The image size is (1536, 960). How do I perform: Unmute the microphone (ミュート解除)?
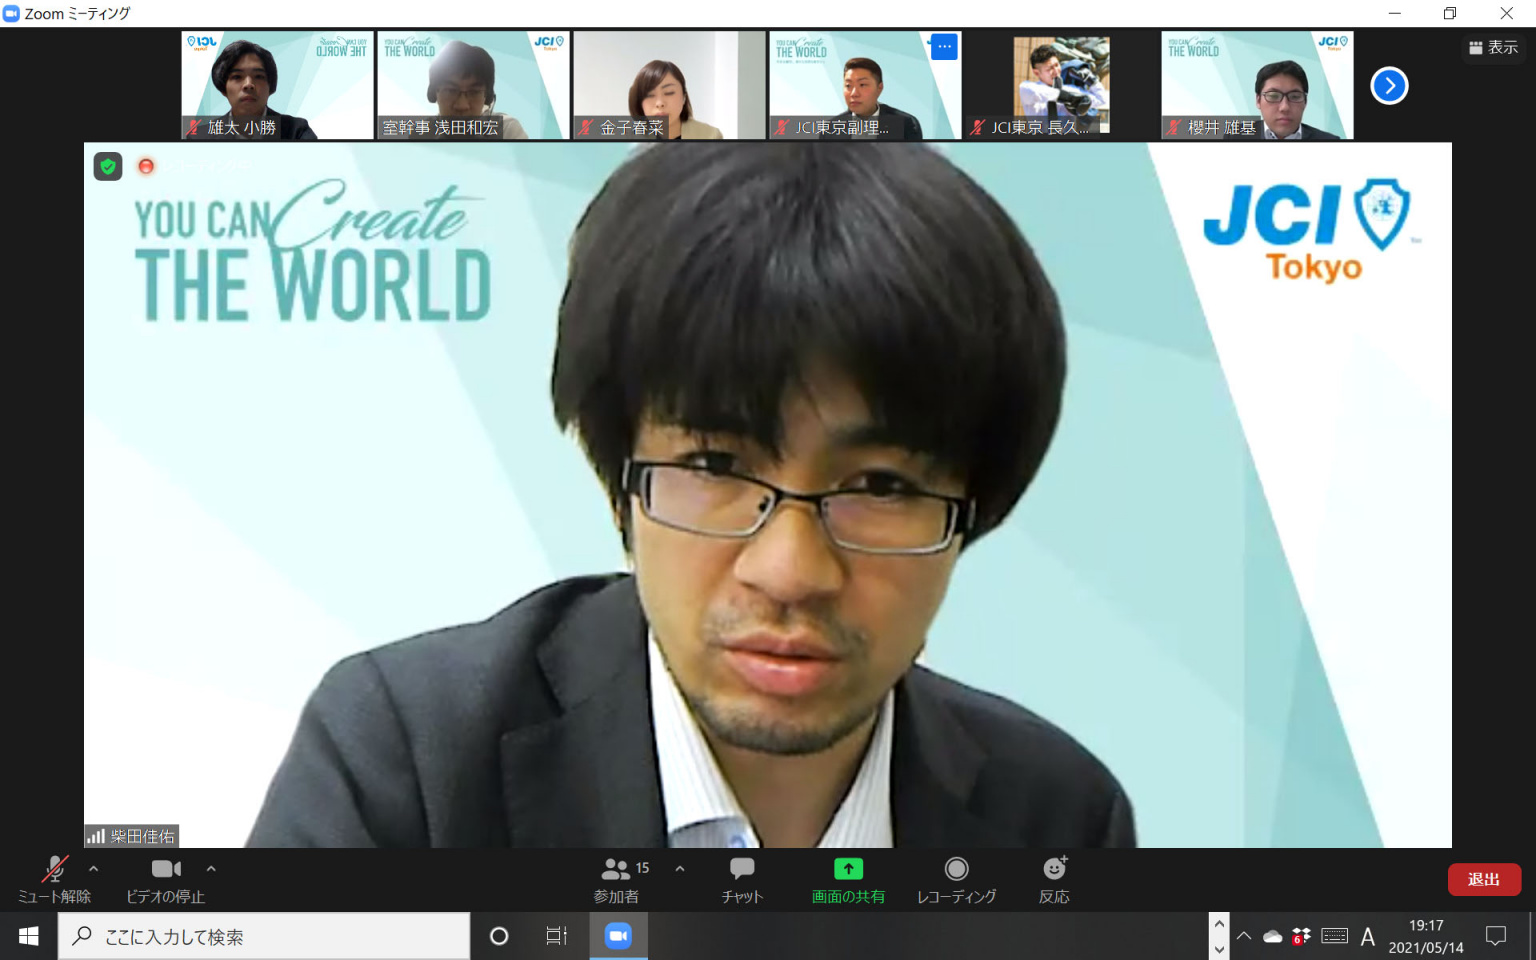(54, 878)
